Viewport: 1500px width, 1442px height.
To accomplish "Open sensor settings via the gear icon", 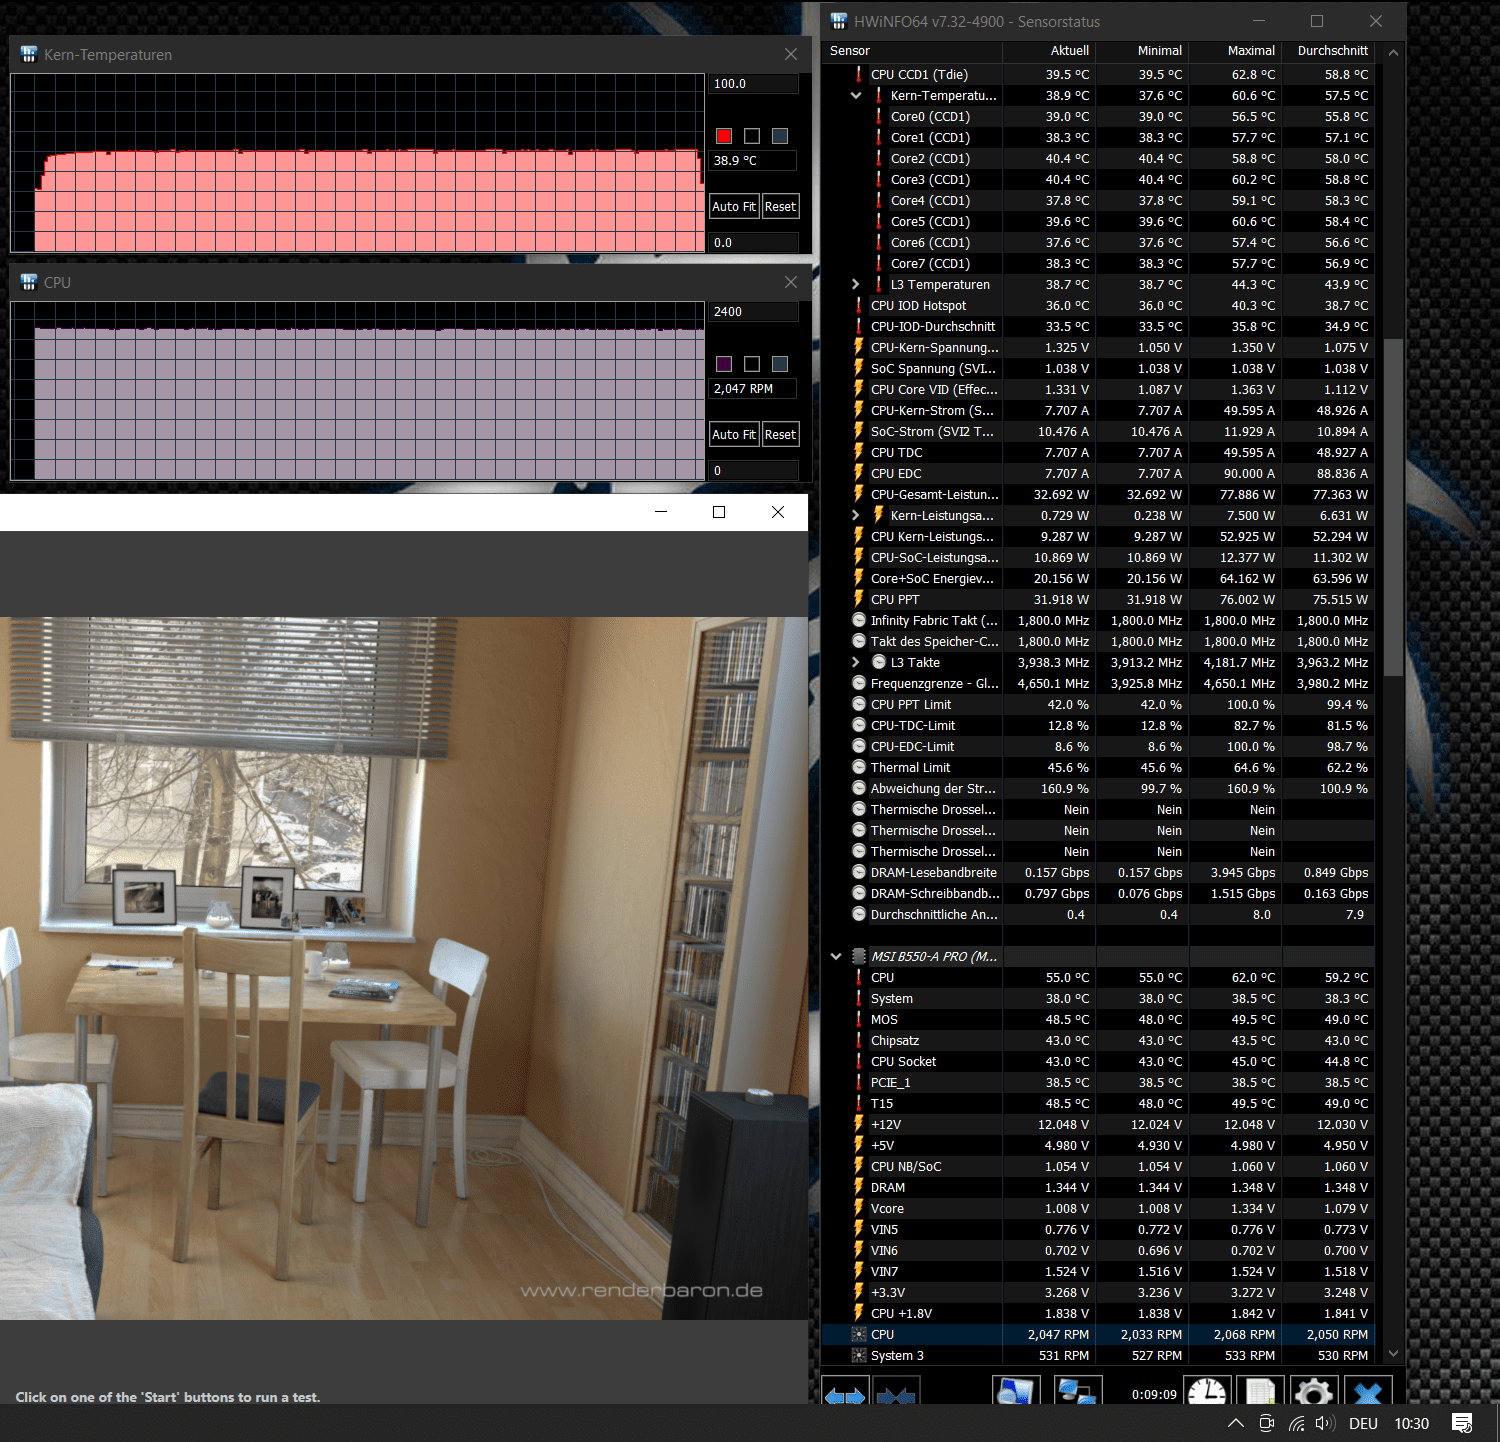I will [x=1313, y=1392].
